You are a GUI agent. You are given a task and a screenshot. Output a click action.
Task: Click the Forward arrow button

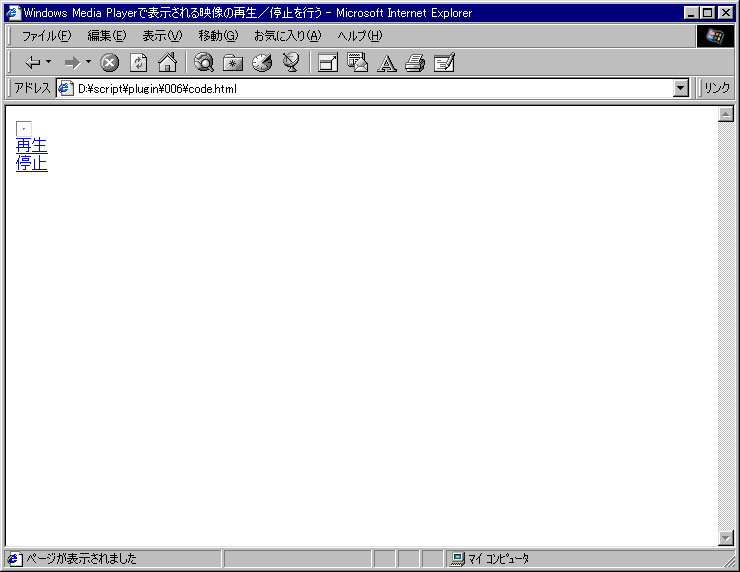click(72, 62)
